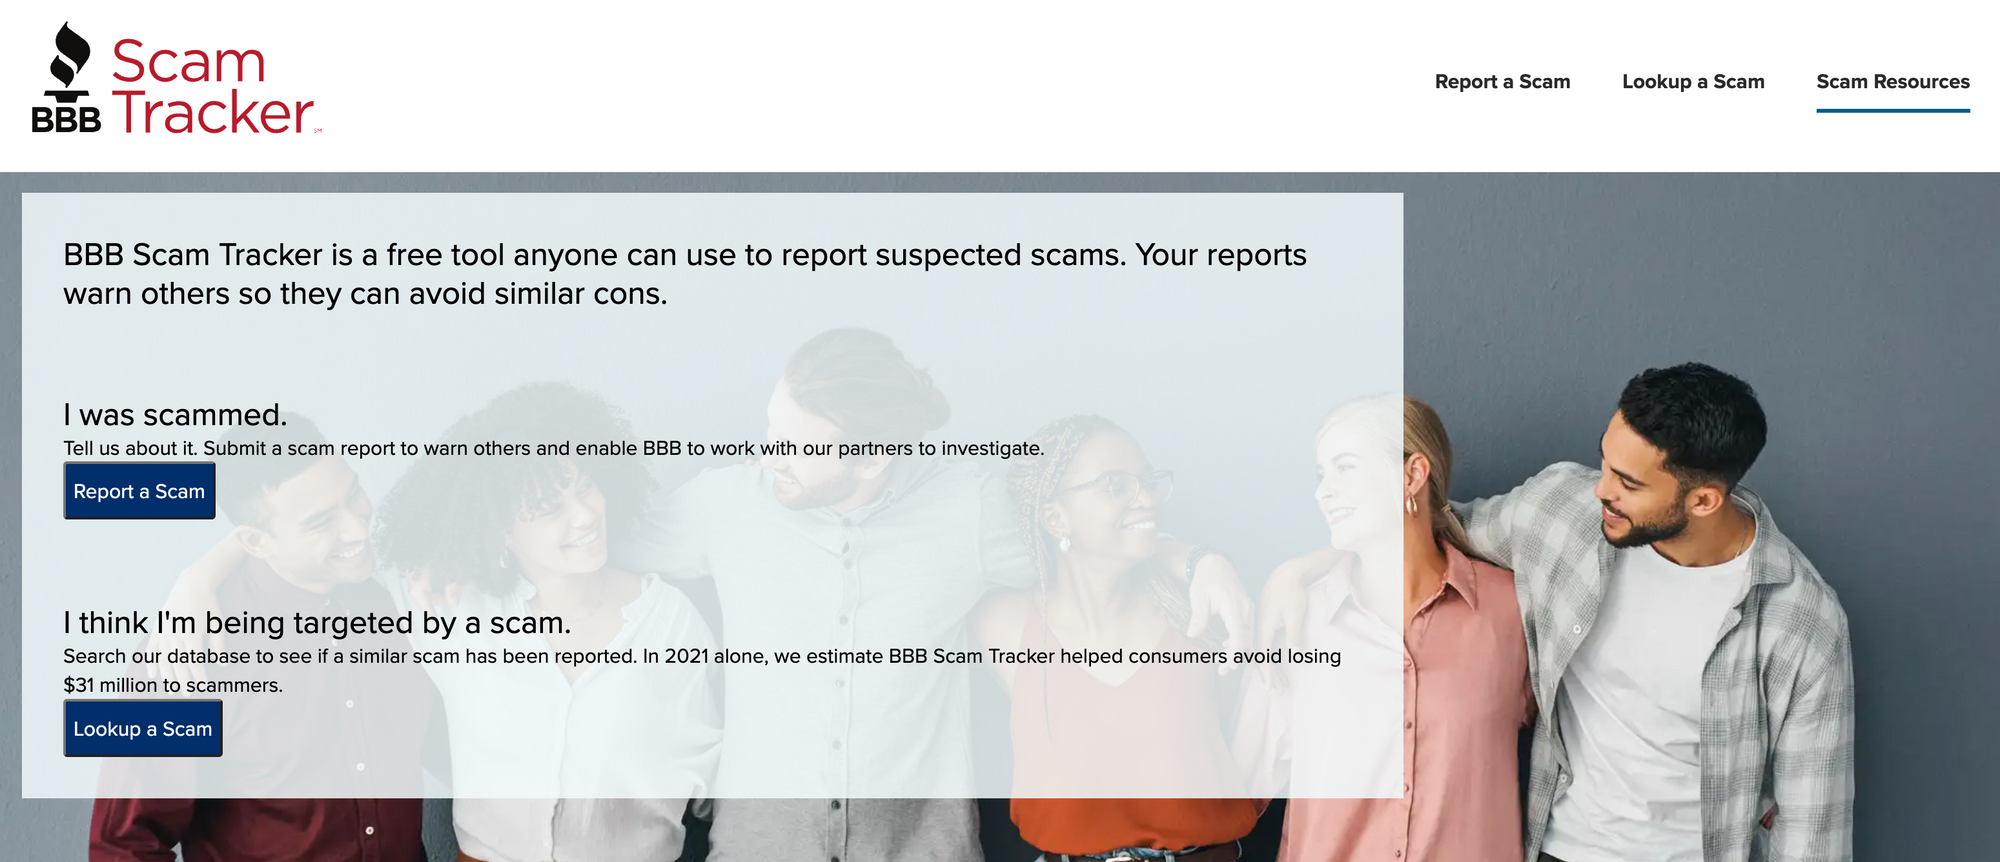The height and width of the screenshot is (862, 2000).
Task: Click the blue Lookup a Scam button
Action: point(143,729)
